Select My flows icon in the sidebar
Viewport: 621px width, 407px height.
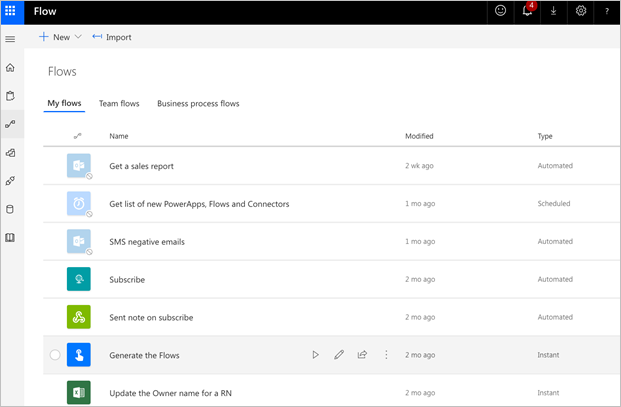click(10, 124)
